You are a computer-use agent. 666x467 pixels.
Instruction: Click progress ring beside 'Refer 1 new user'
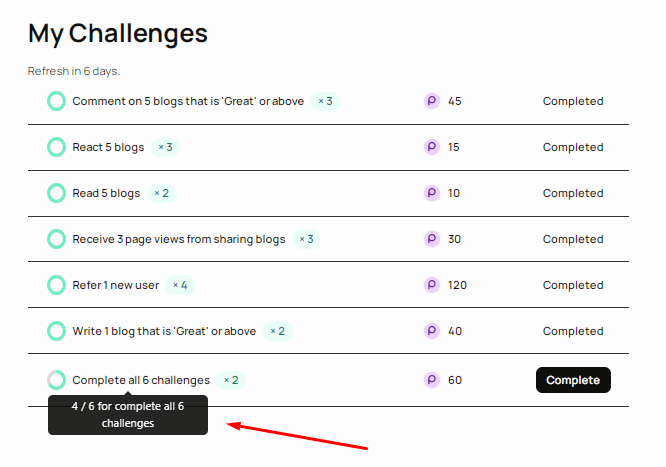[x=56, y=285]
